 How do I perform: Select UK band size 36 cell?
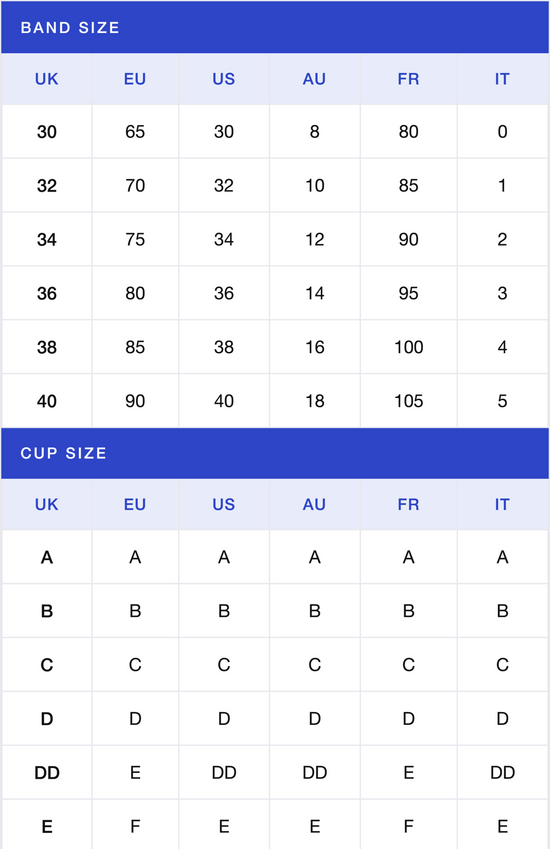47,293
